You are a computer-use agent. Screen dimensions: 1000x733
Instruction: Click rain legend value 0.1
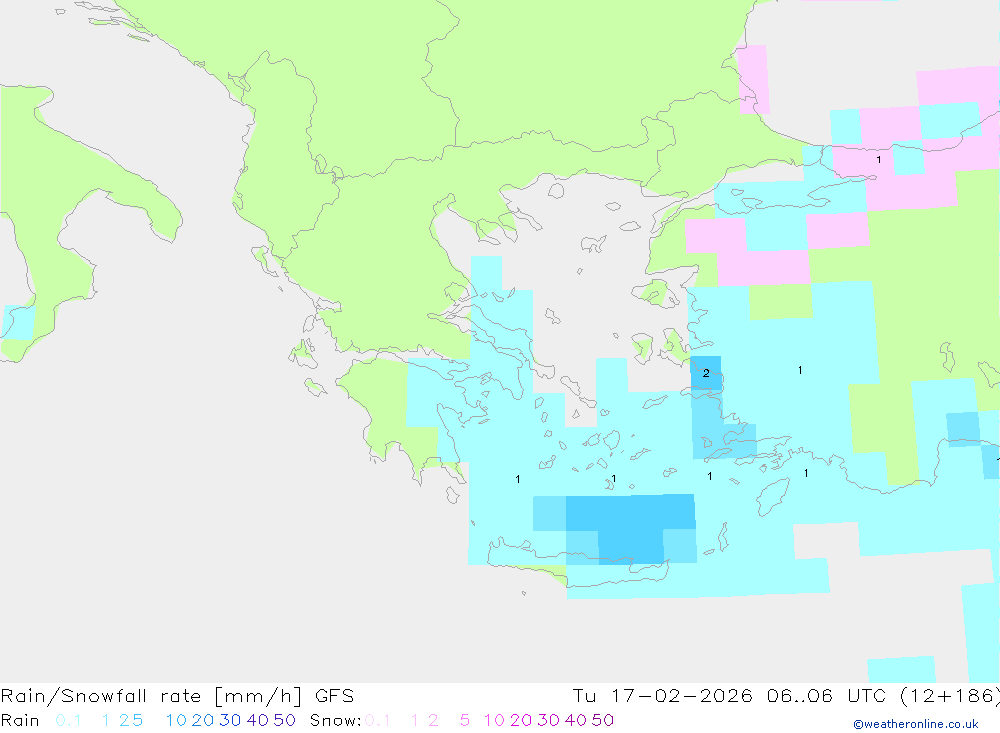68,720
